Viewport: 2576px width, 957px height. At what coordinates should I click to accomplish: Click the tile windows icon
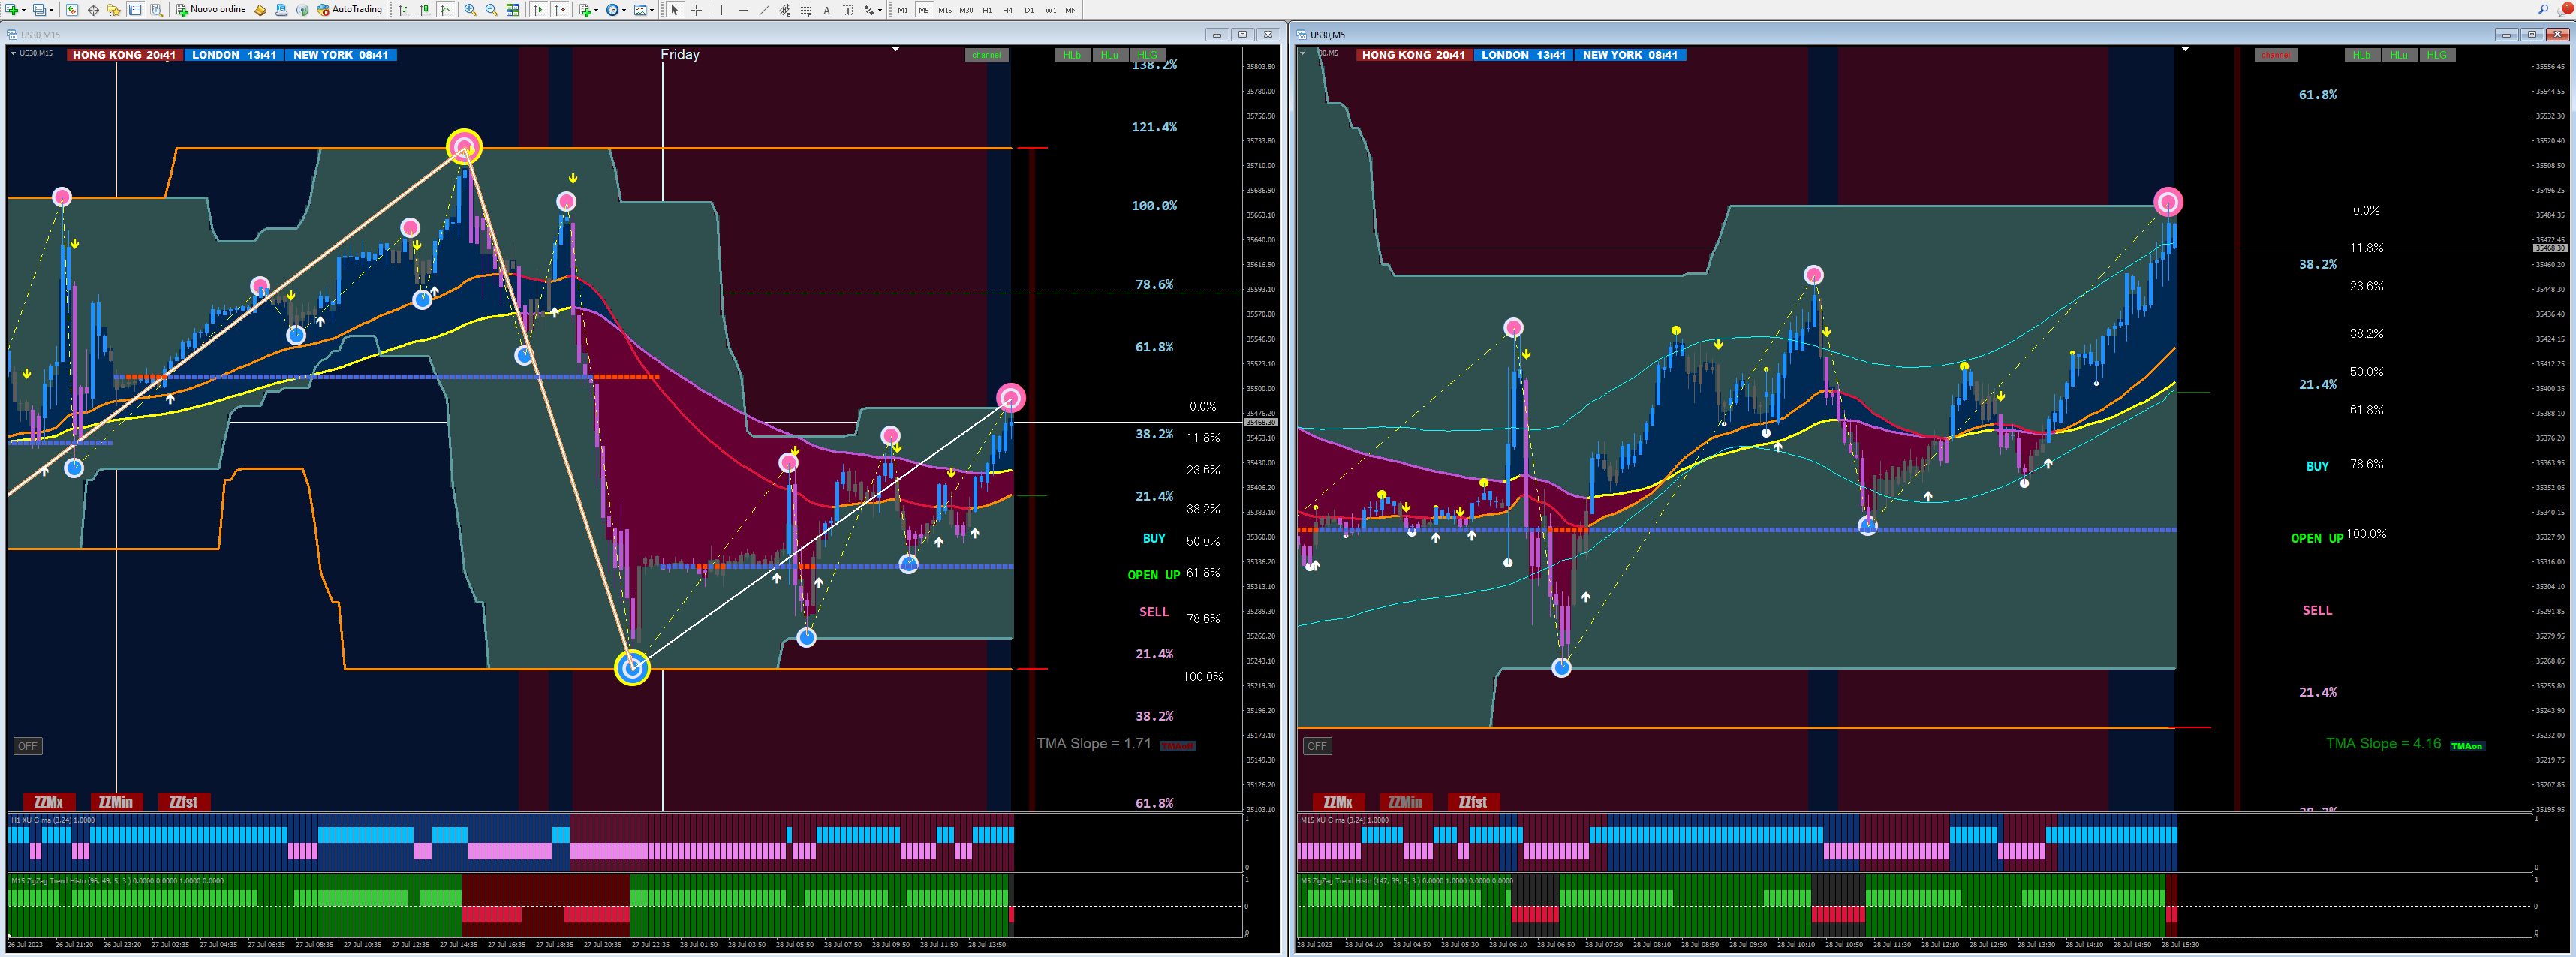click(x=512, y=9)
